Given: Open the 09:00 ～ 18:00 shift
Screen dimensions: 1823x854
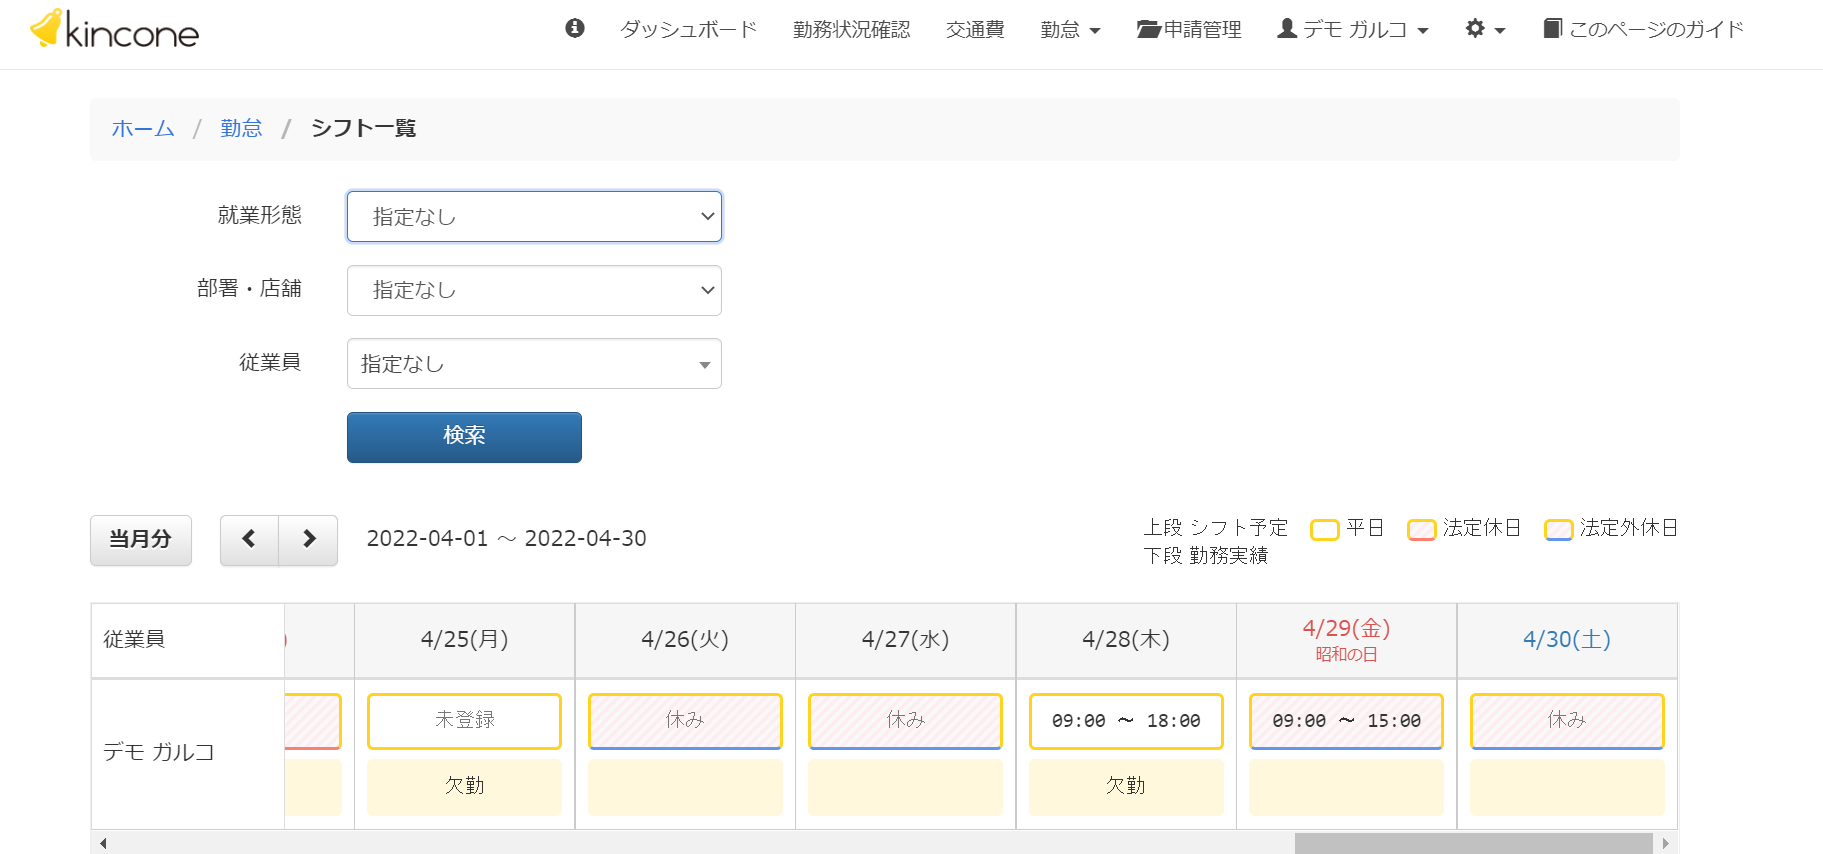Looking at the screenshot, I should coord(1126,721).
